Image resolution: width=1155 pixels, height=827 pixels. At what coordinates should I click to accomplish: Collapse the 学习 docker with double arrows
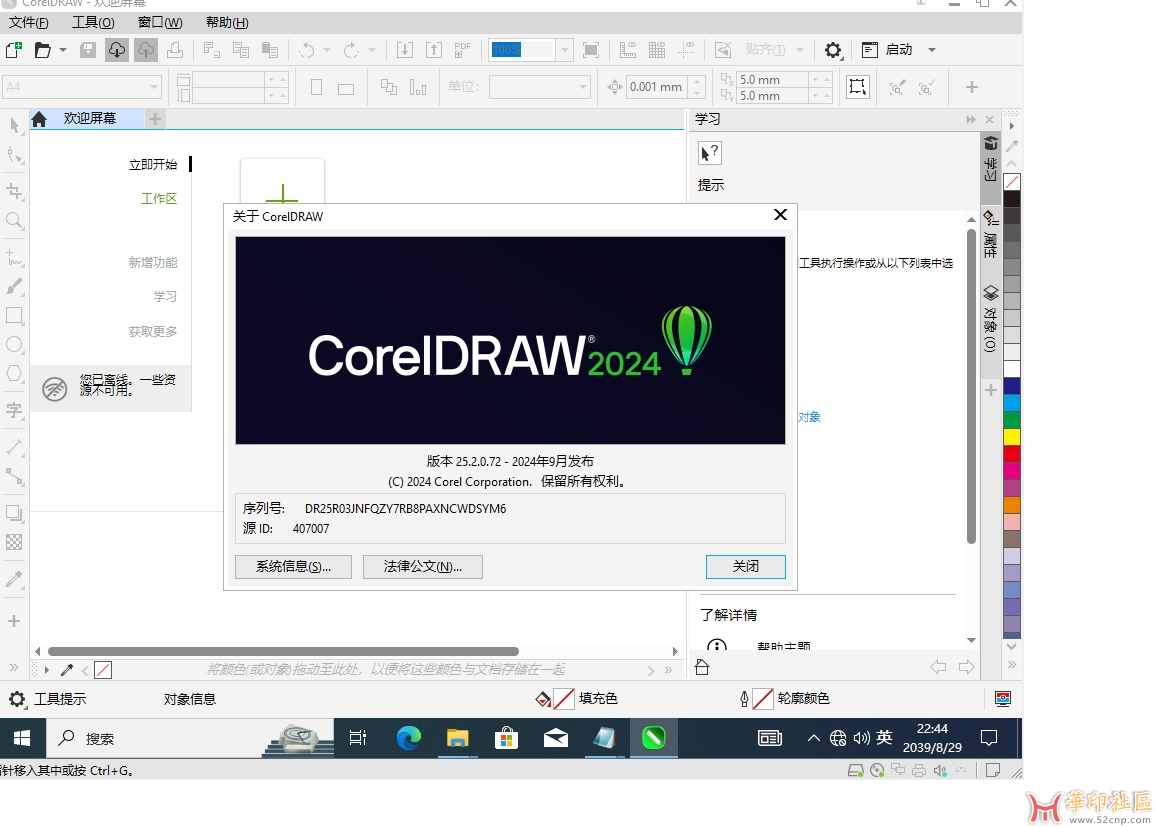[x=970, y=119]
